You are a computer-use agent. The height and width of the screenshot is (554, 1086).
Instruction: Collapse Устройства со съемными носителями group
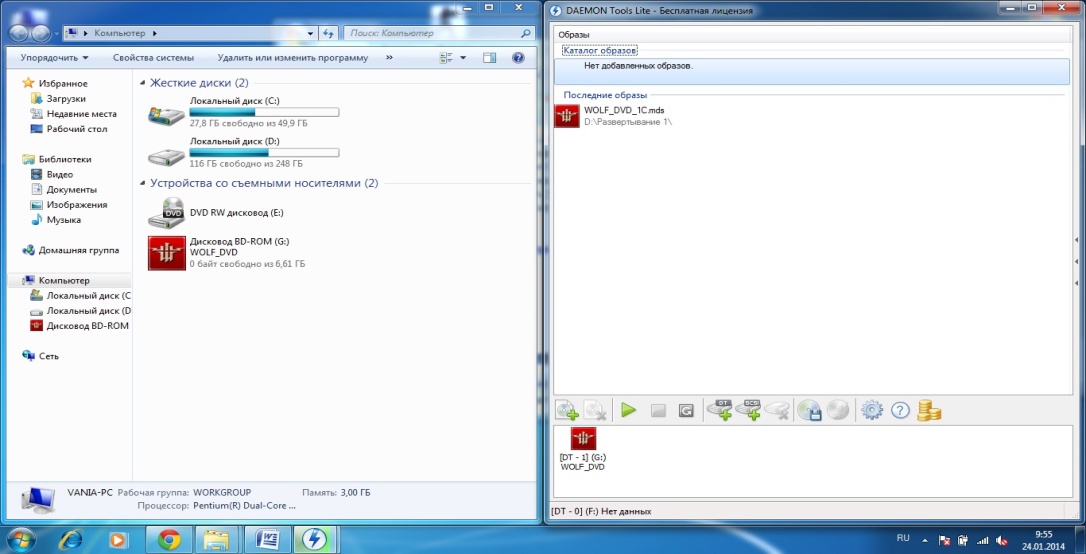pyautogui.click(x=143, y=184)
